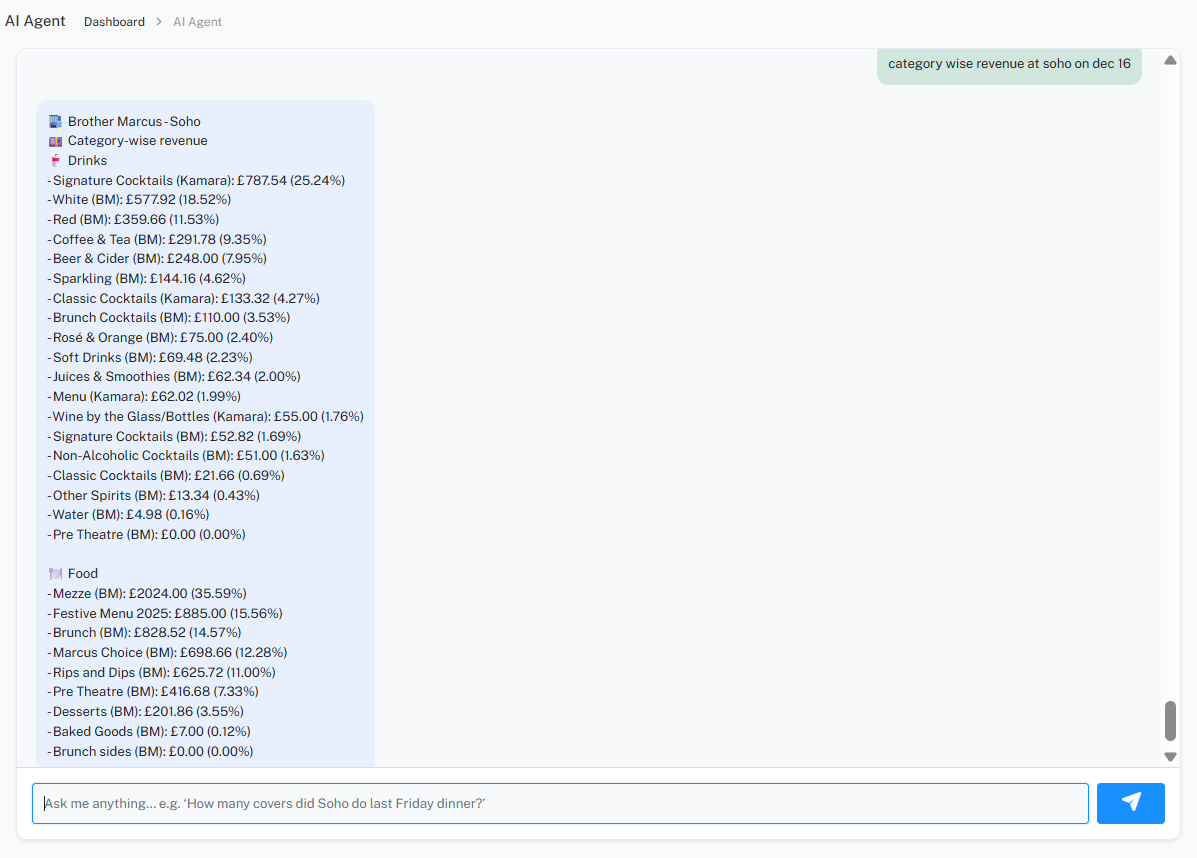The height and width of the screenshot is (858, 1197).
Task: Click the Menu (Kamara) £62.02 line
Action: click(x=144, y=397)
